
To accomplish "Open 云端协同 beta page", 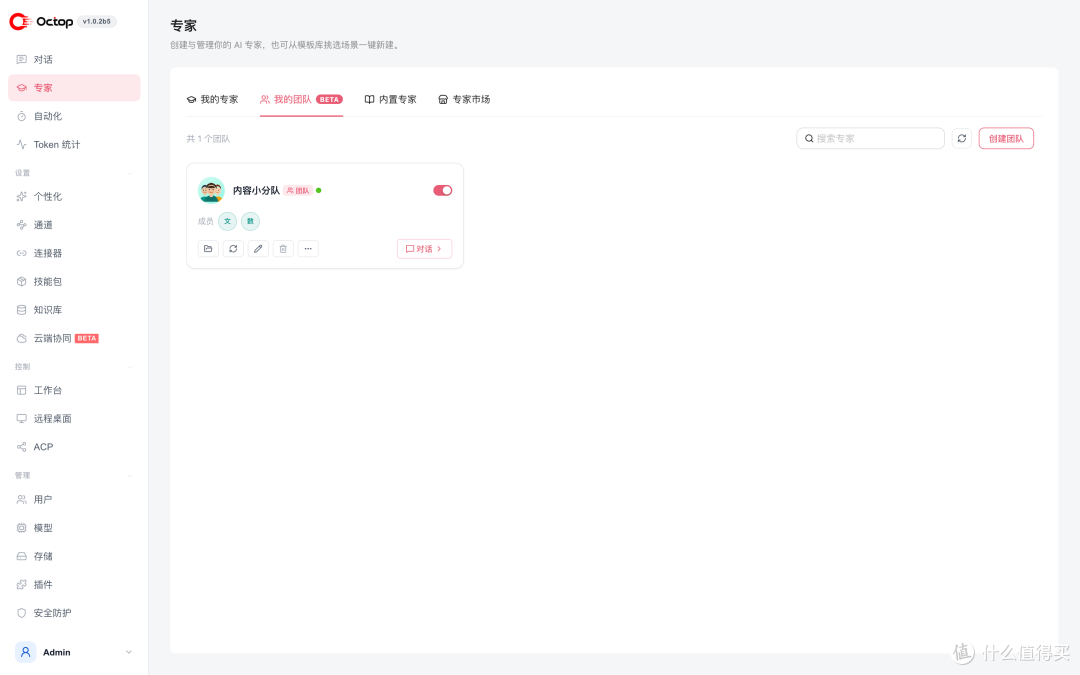I will pos(74,338).
